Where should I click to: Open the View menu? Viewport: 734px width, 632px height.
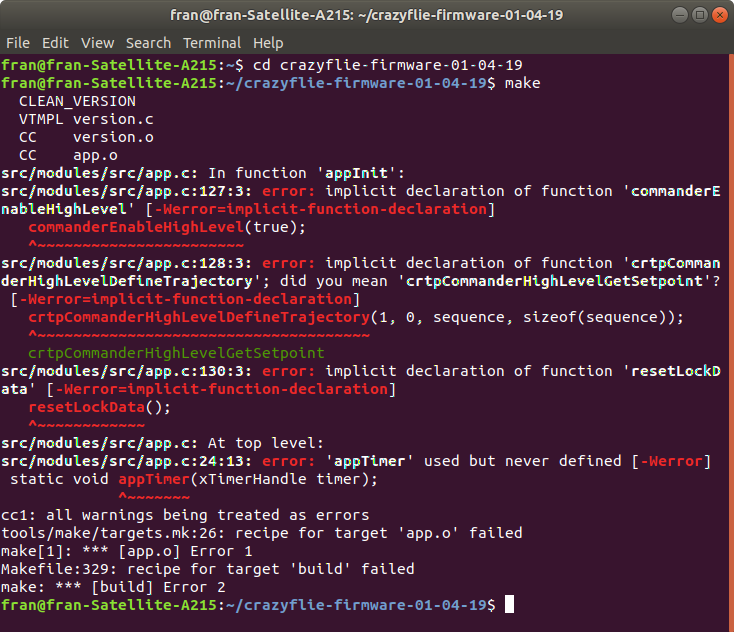pos(98,43)
